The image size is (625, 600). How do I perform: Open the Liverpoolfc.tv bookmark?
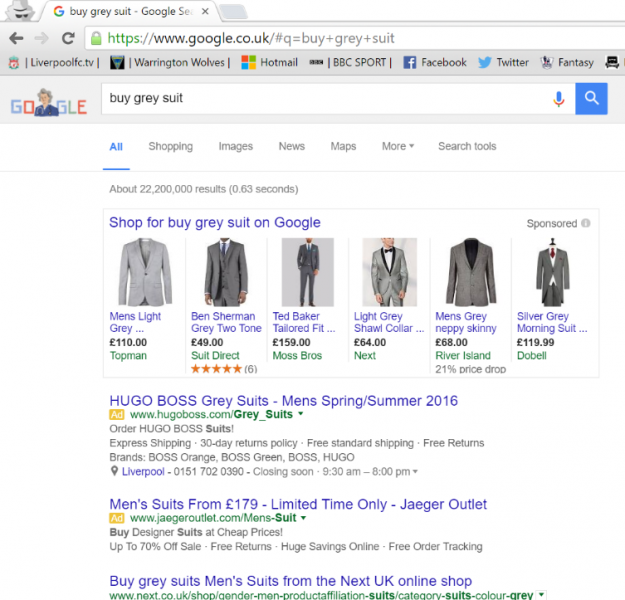(54, 63)
